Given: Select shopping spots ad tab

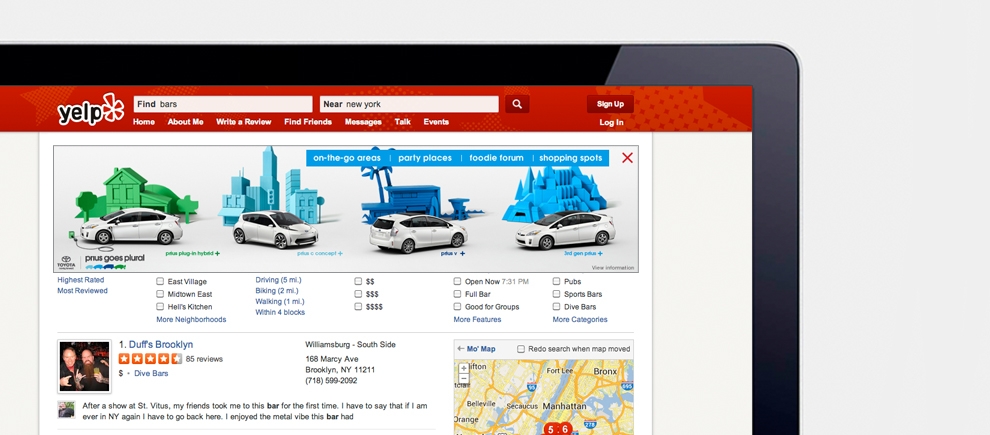Looking at the screenshot, I should point(571,158).
